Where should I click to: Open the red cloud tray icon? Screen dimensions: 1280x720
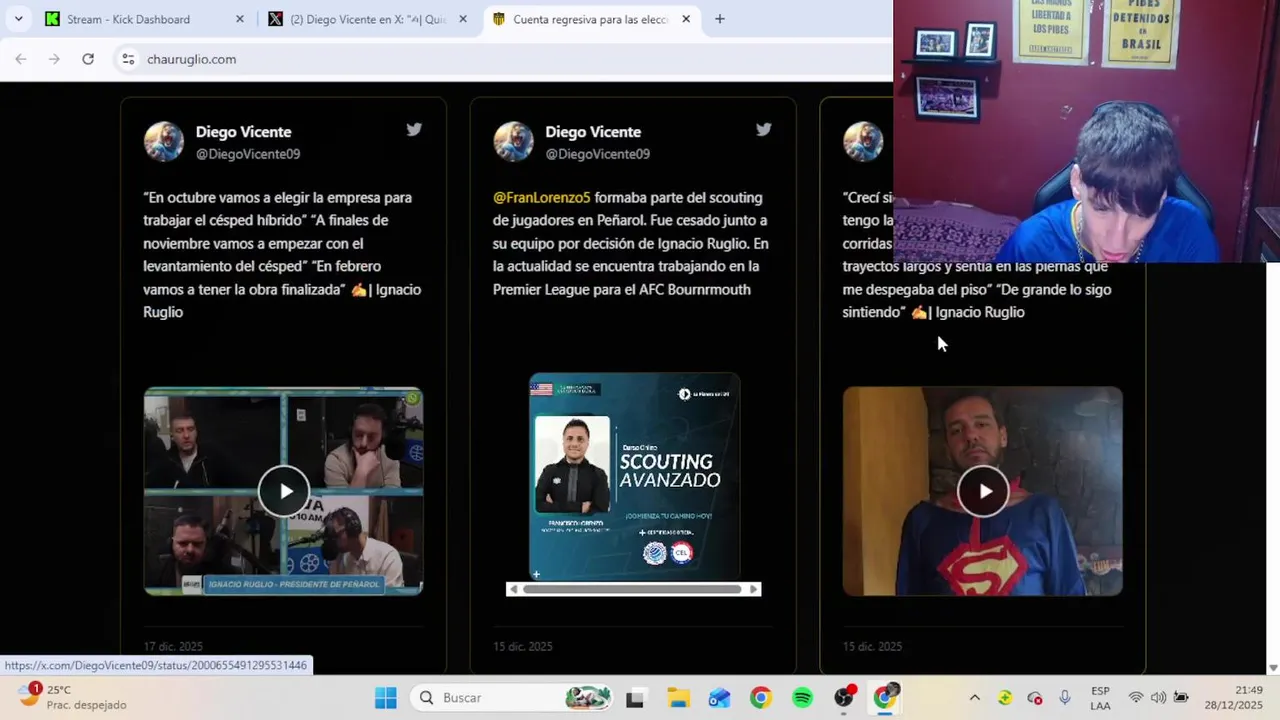coord(1035,698)
